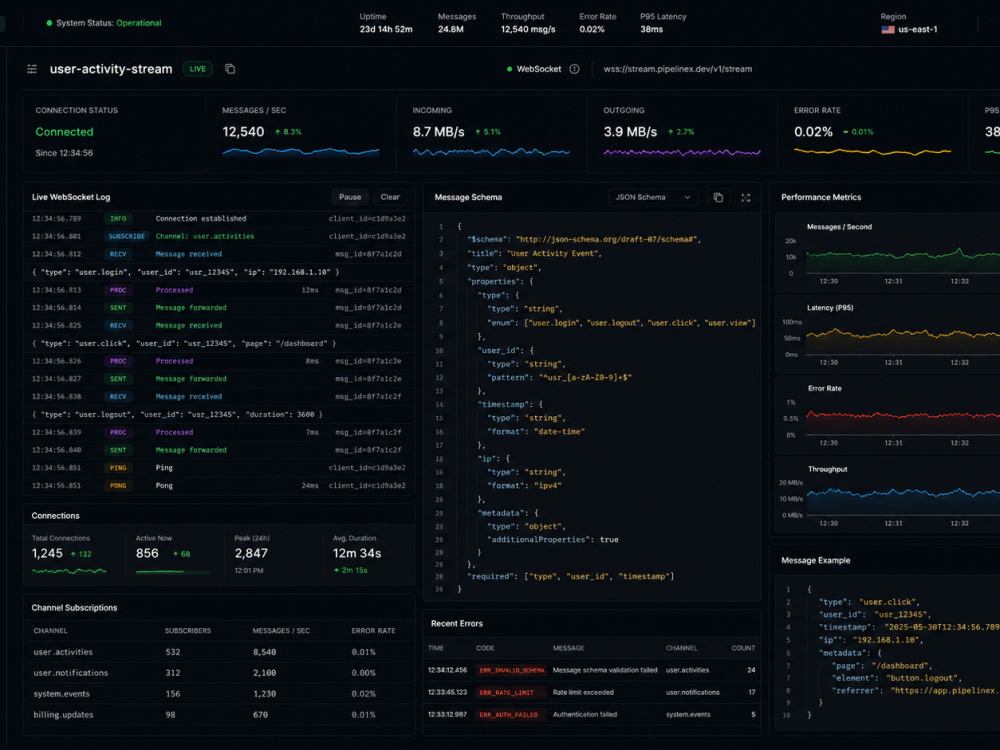Viewport: 1000px width, 750px height.
Task: Select the user.login JSON payload row
Action: [x=219, y=272]
